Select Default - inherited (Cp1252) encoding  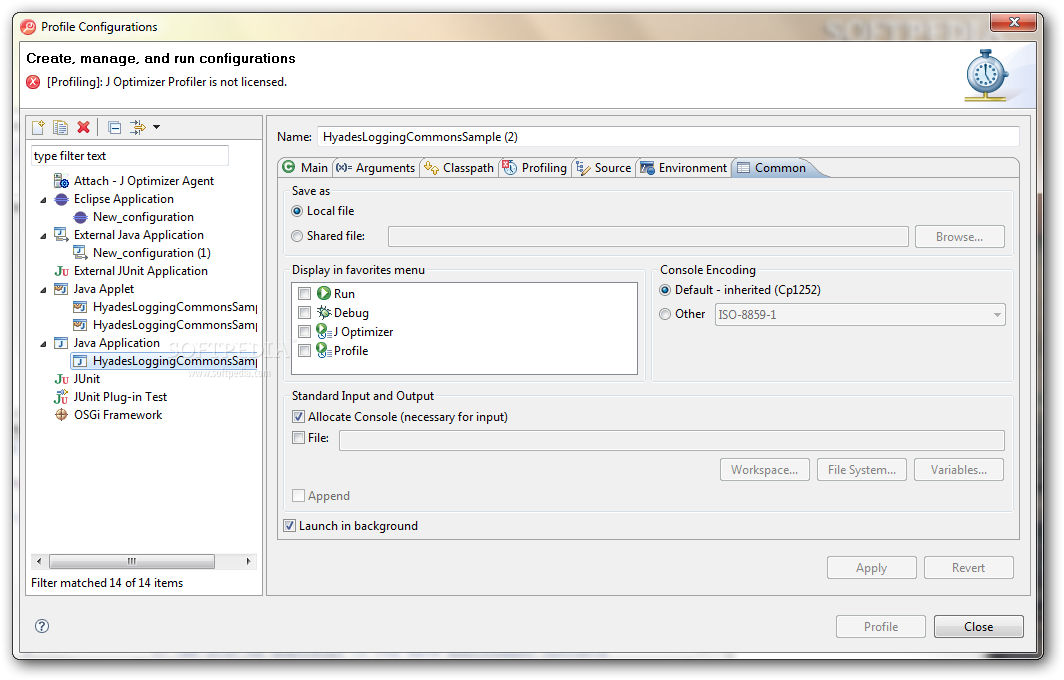click(x=665, y=290)
